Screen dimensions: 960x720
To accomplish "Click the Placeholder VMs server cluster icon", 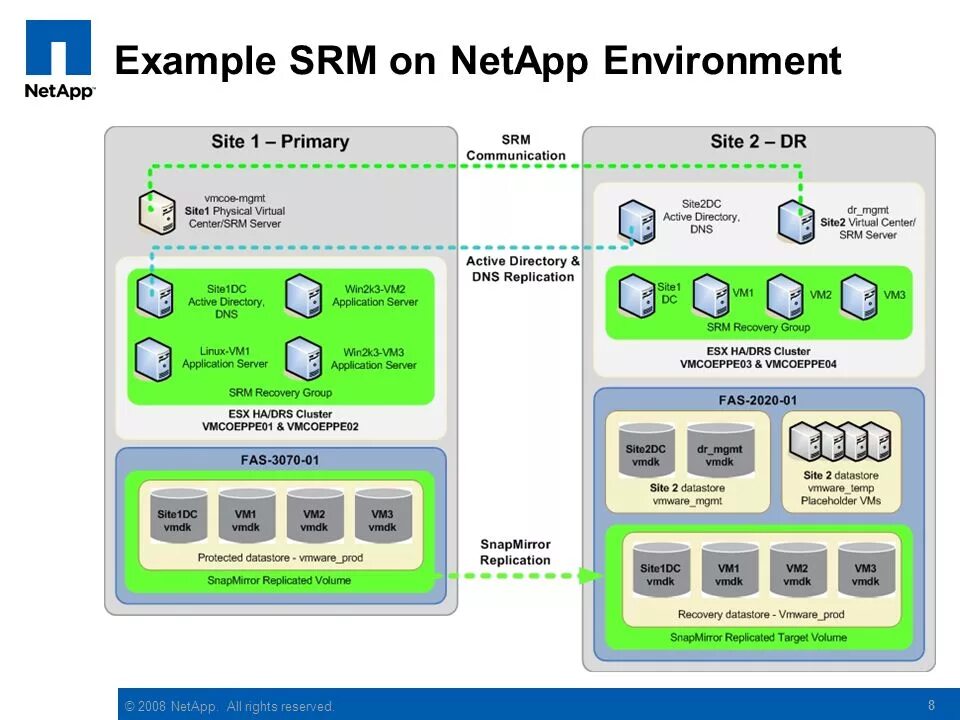I will tap(841, 442).
